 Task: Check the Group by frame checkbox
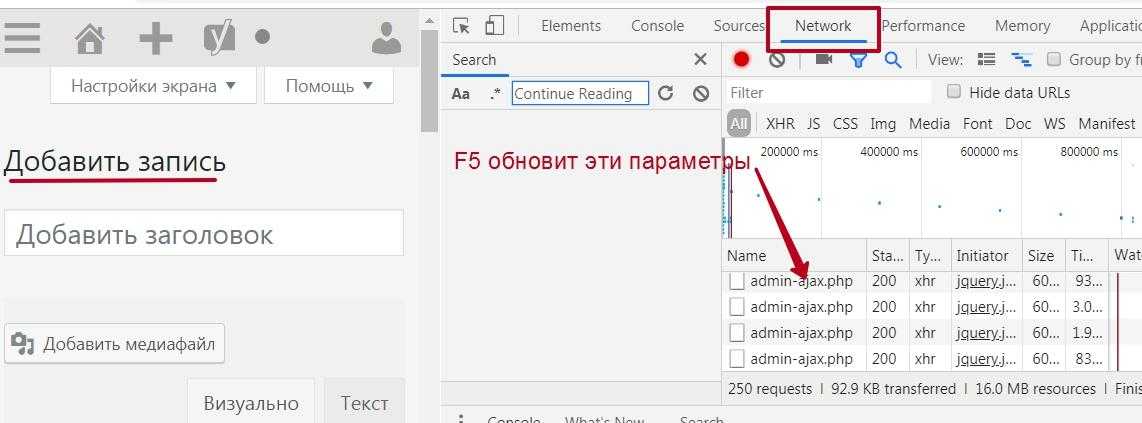[1054, 60]
